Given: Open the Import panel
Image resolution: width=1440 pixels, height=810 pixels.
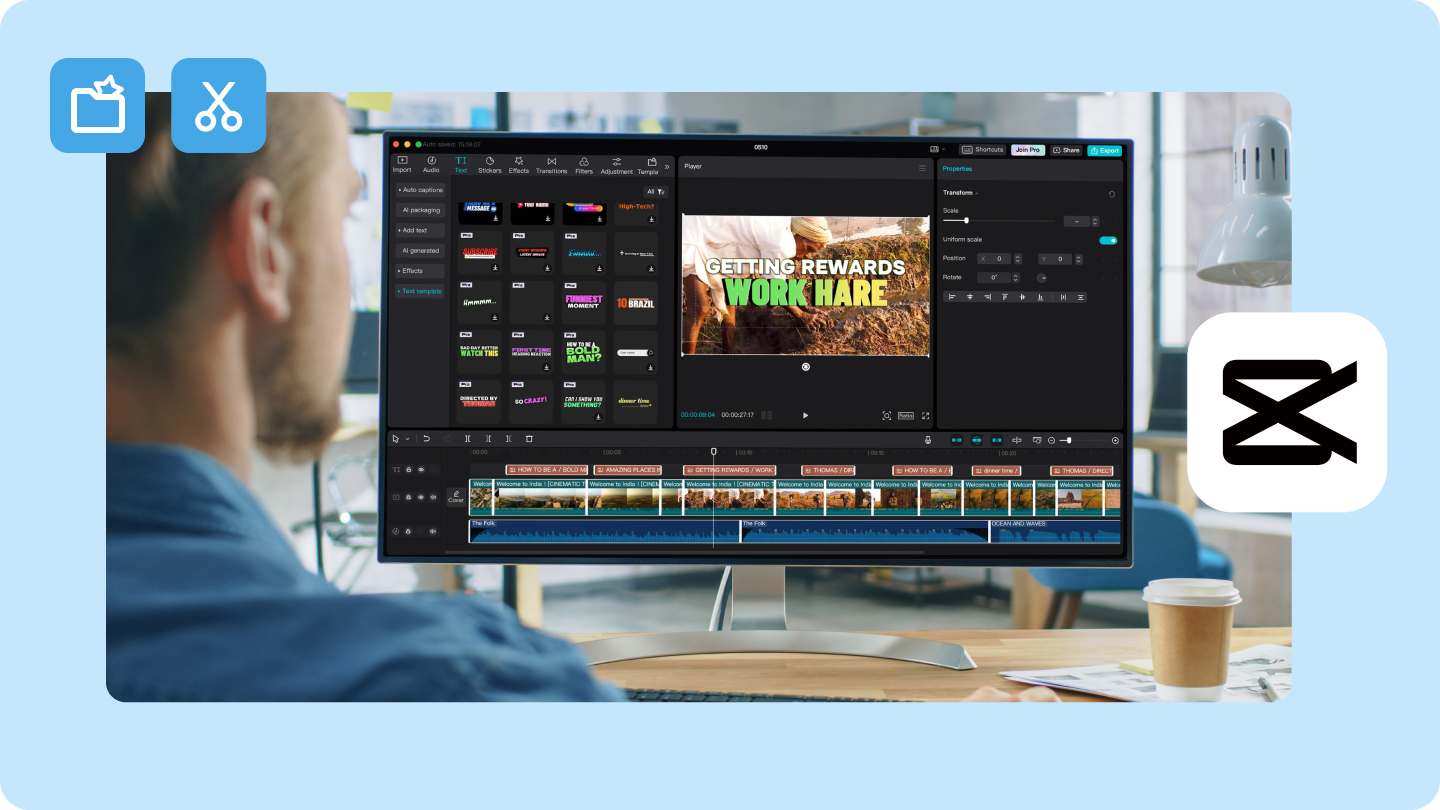Looking at the screenshot, I should [x=402, y=164].
